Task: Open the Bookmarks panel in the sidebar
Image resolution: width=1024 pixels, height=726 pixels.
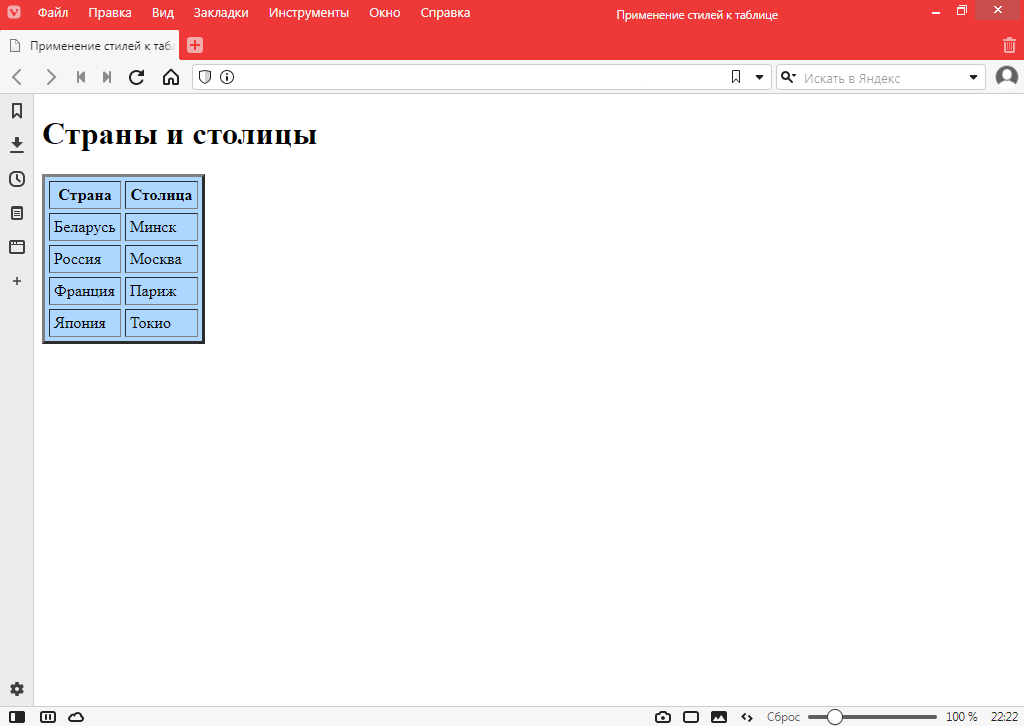Action: tap(17, 111)
